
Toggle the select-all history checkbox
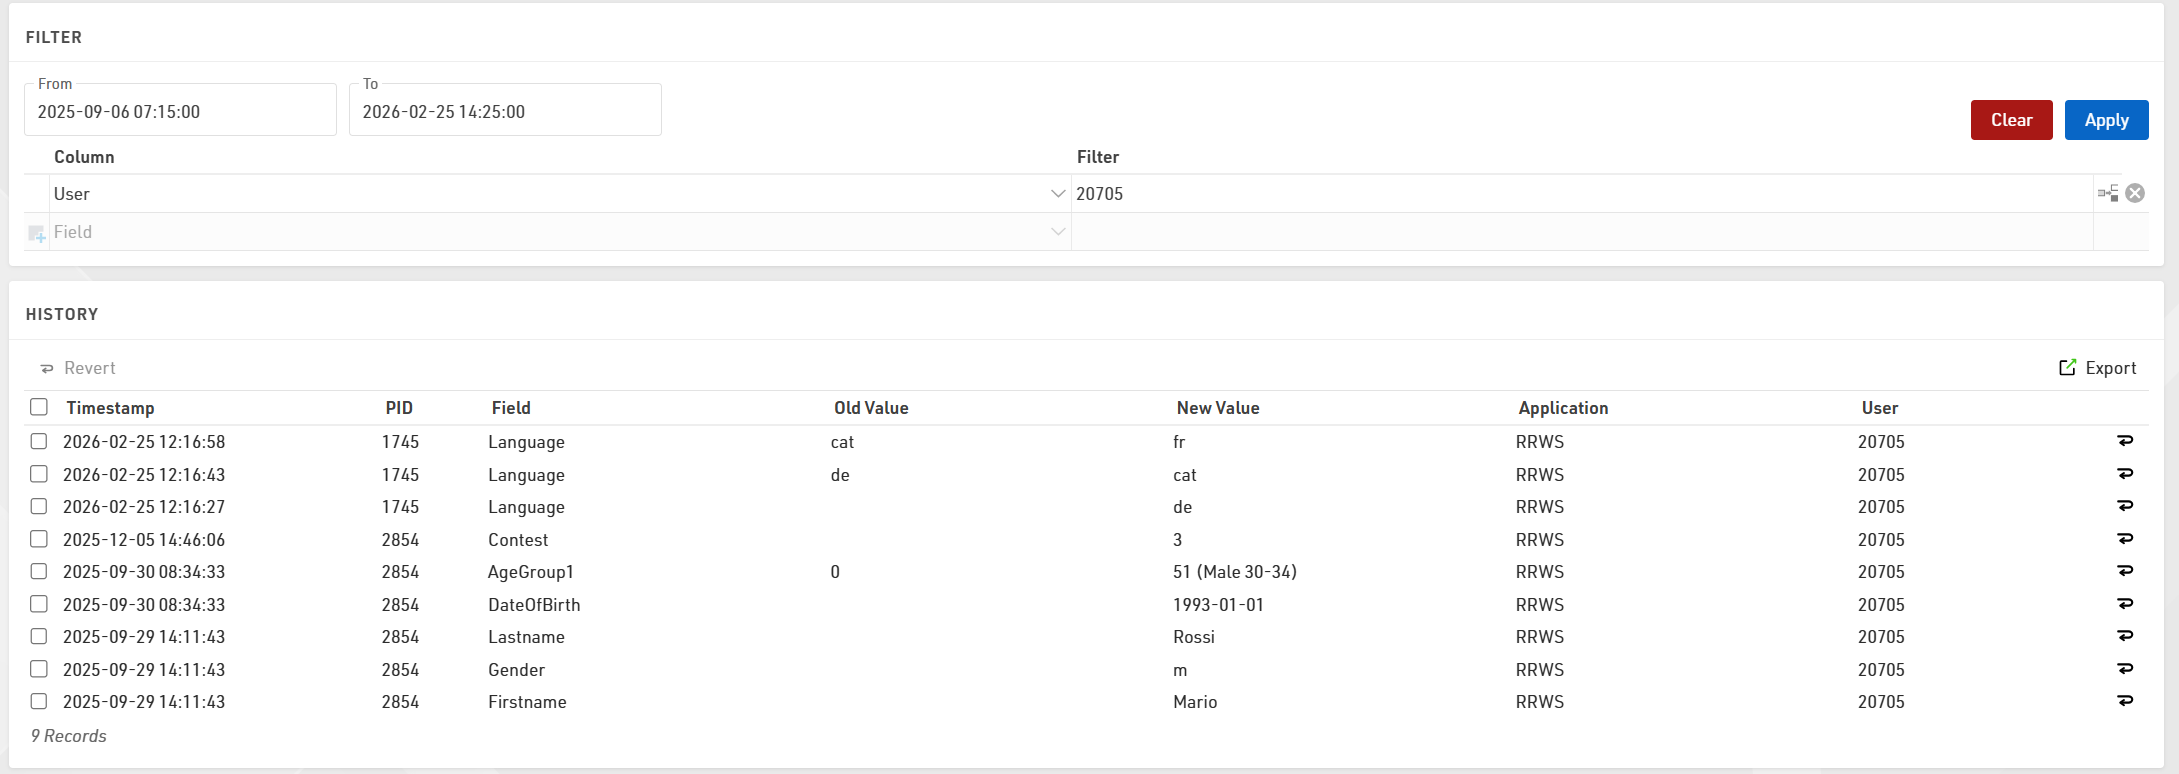[39, 407]
